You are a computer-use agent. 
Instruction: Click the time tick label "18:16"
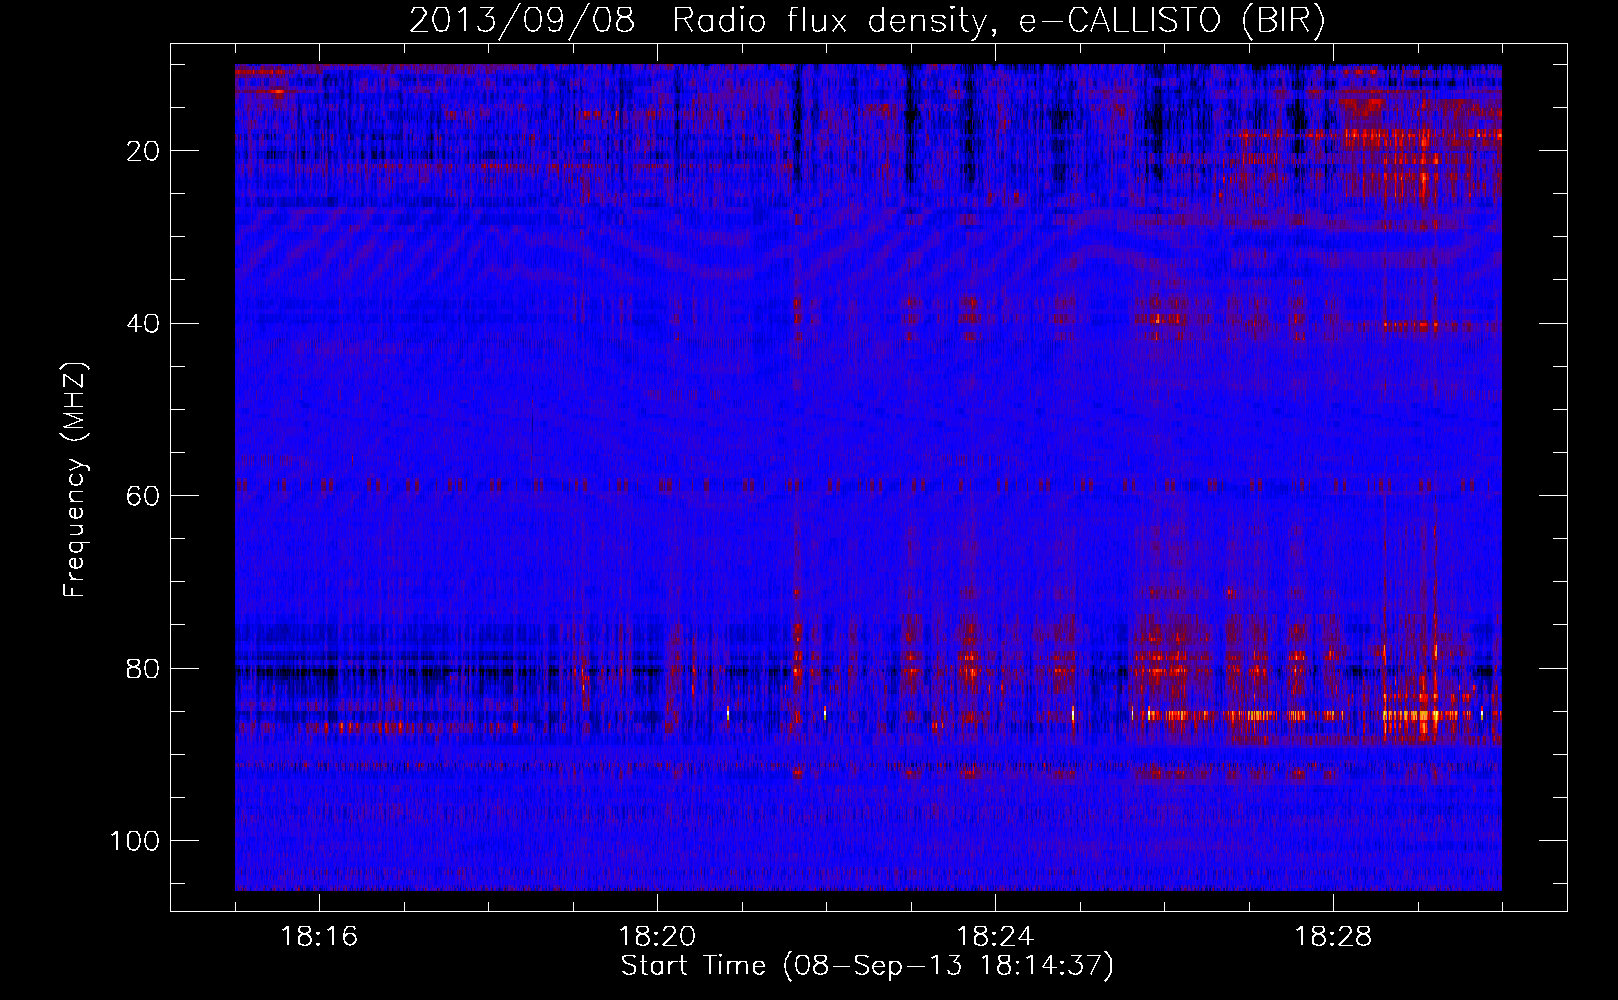[319, 936]
